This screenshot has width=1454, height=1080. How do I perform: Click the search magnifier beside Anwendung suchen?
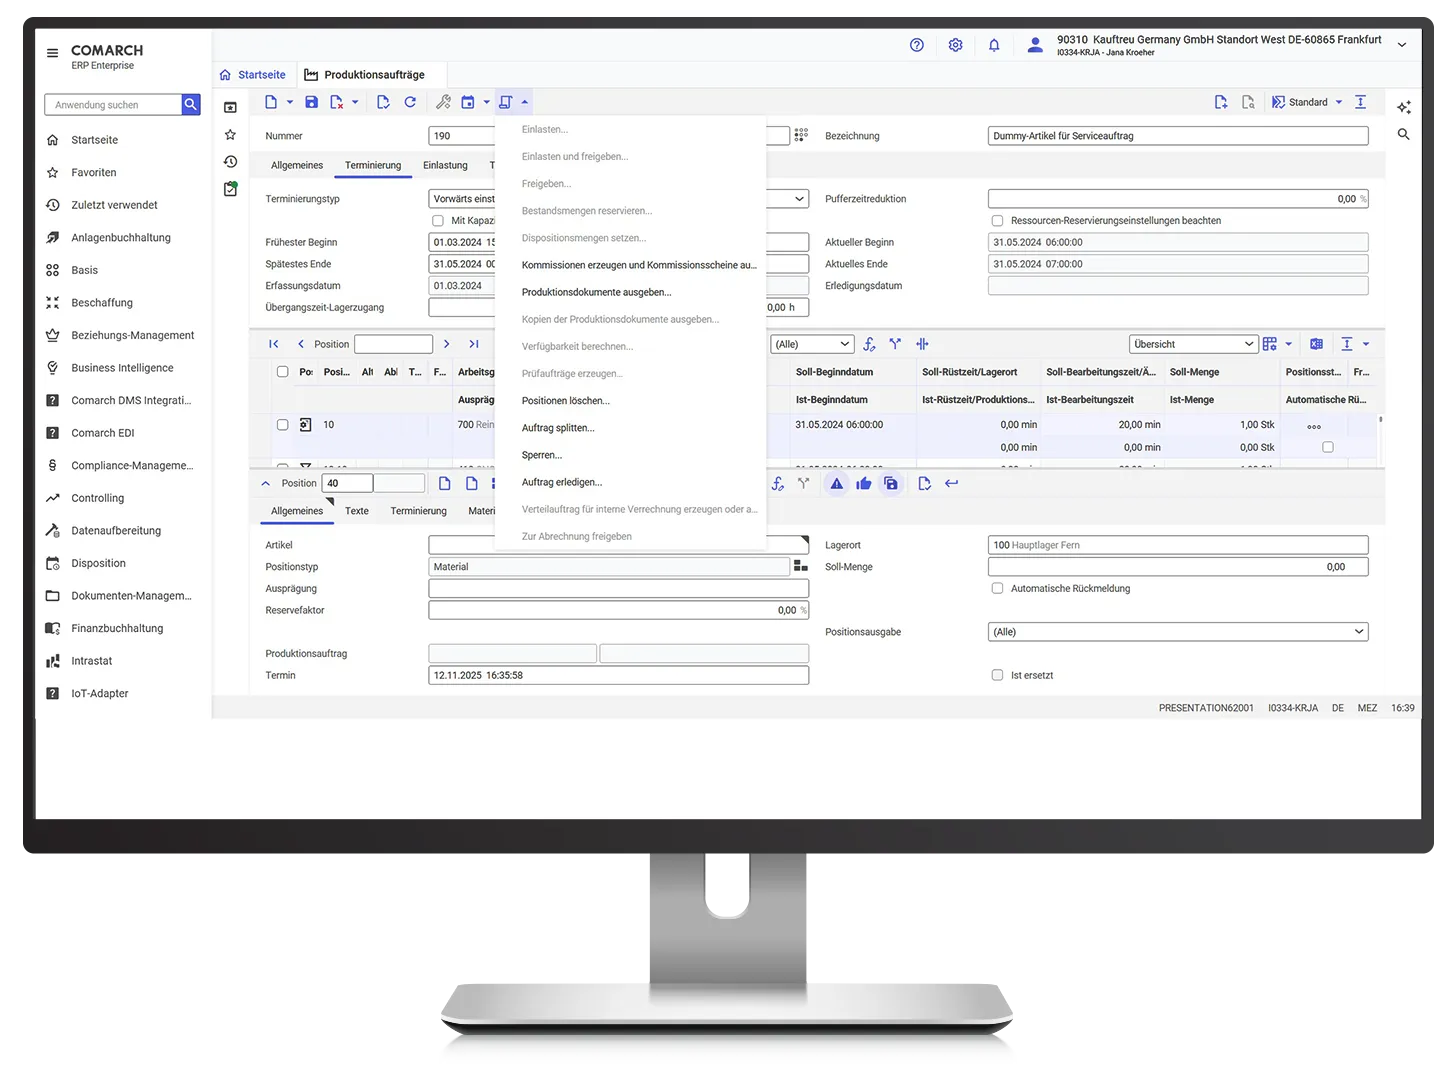coord(191,105)
